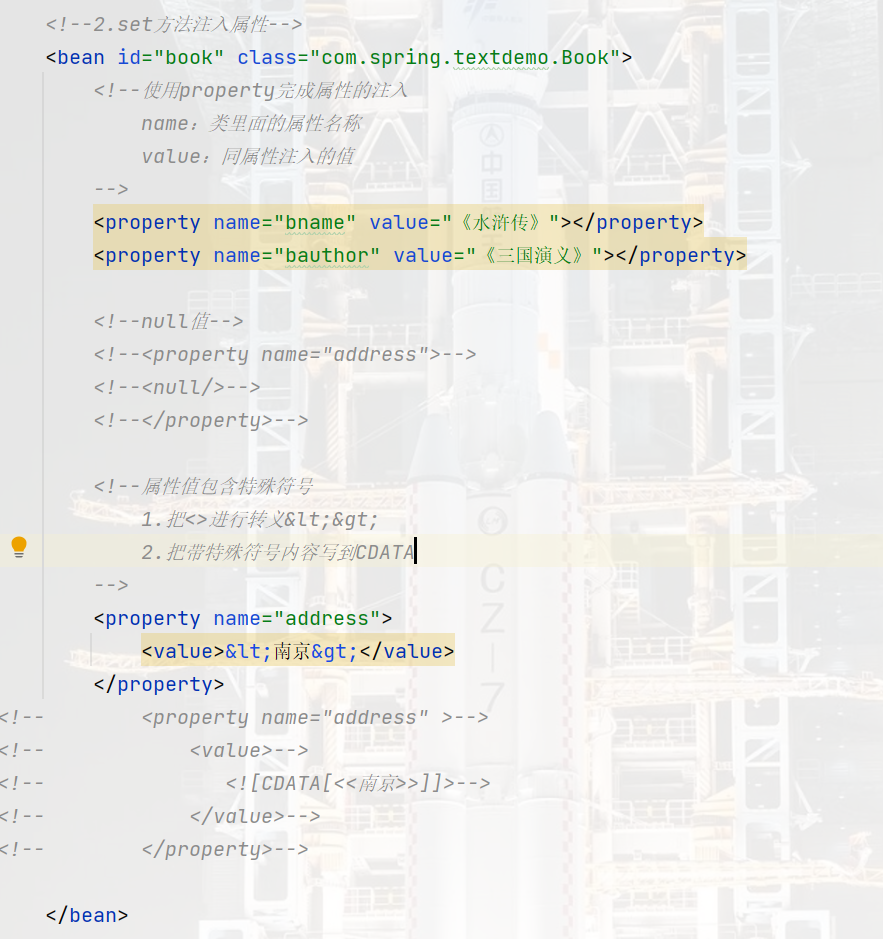This screenshot has width=883, height=939.
Task: Click the property name value "bname"
Action: [315, 223]
